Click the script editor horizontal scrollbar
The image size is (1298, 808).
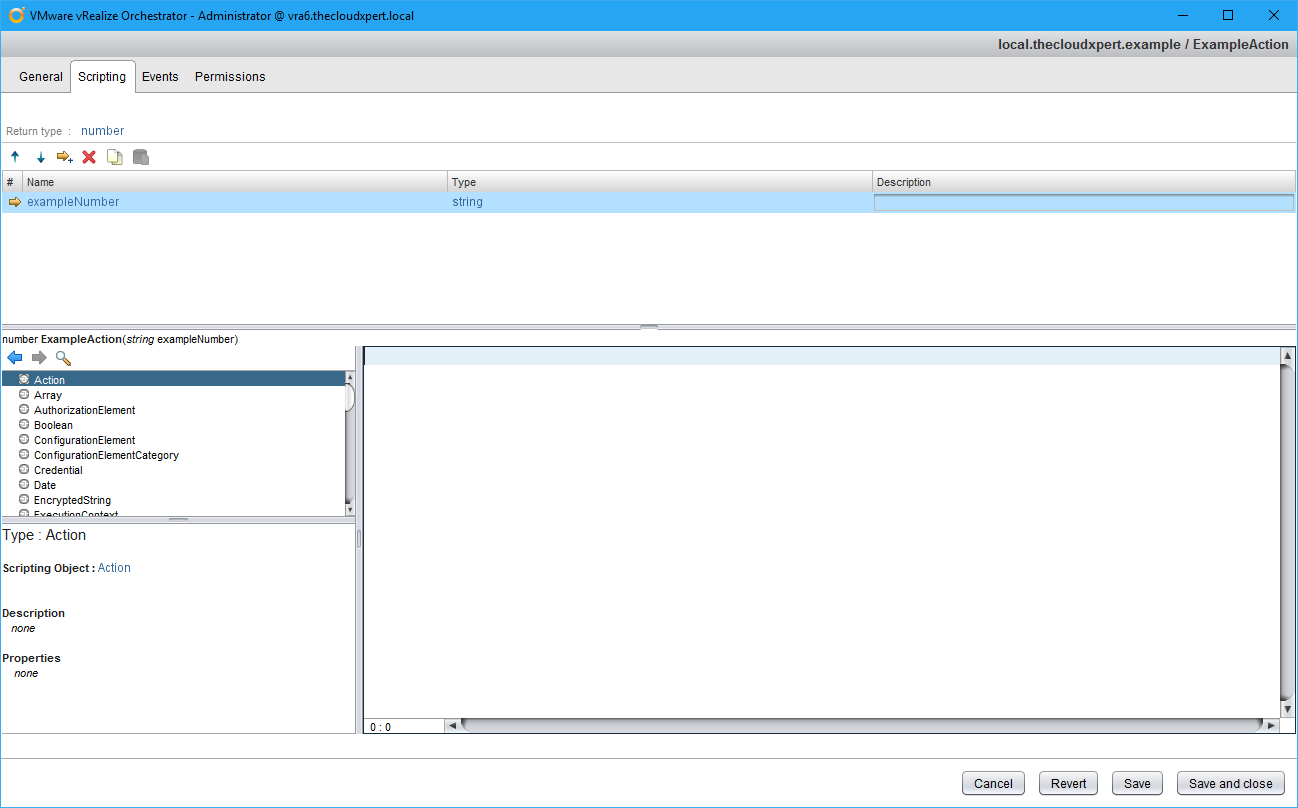click(x=860, y=725)
